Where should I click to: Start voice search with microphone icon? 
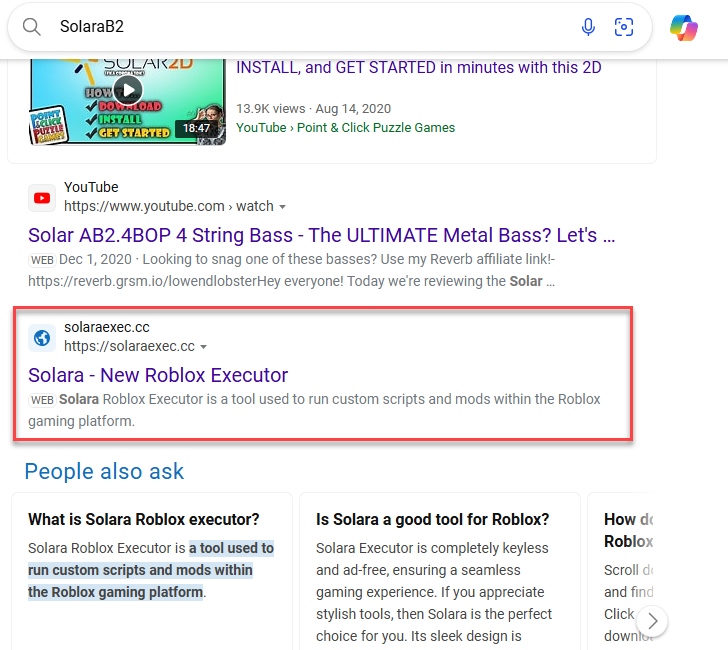589,27
